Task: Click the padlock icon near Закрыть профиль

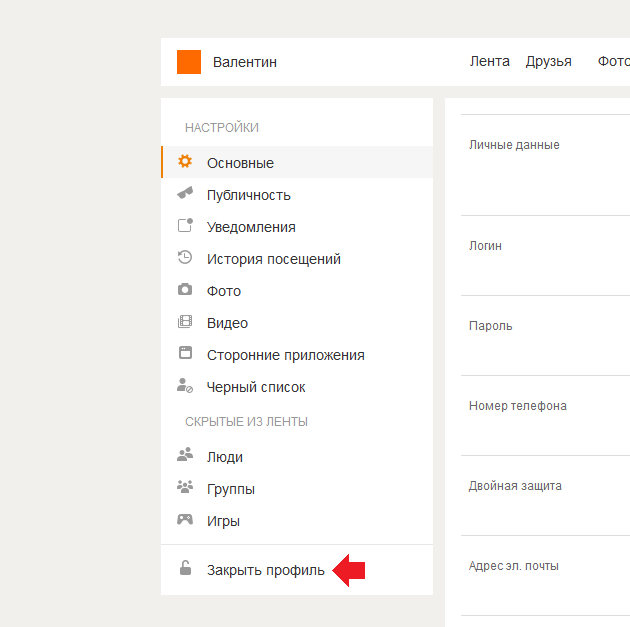Action: 185,569
